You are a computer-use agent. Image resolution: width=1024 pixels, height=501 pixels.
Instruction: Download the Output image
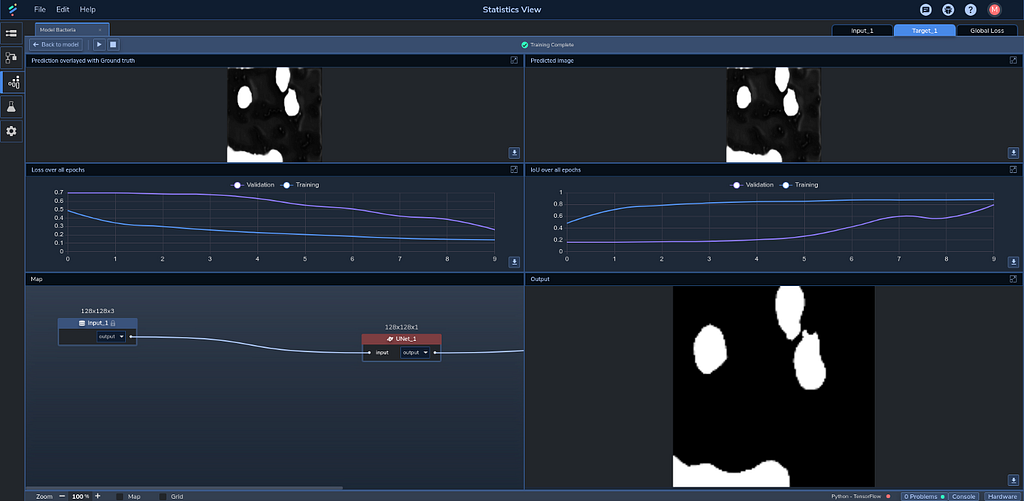click(1013, 480)
